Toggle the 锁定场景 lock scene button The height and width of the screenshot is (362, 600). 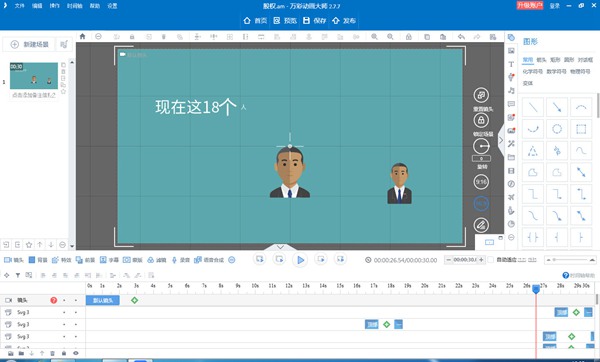(x=481, y=120)
